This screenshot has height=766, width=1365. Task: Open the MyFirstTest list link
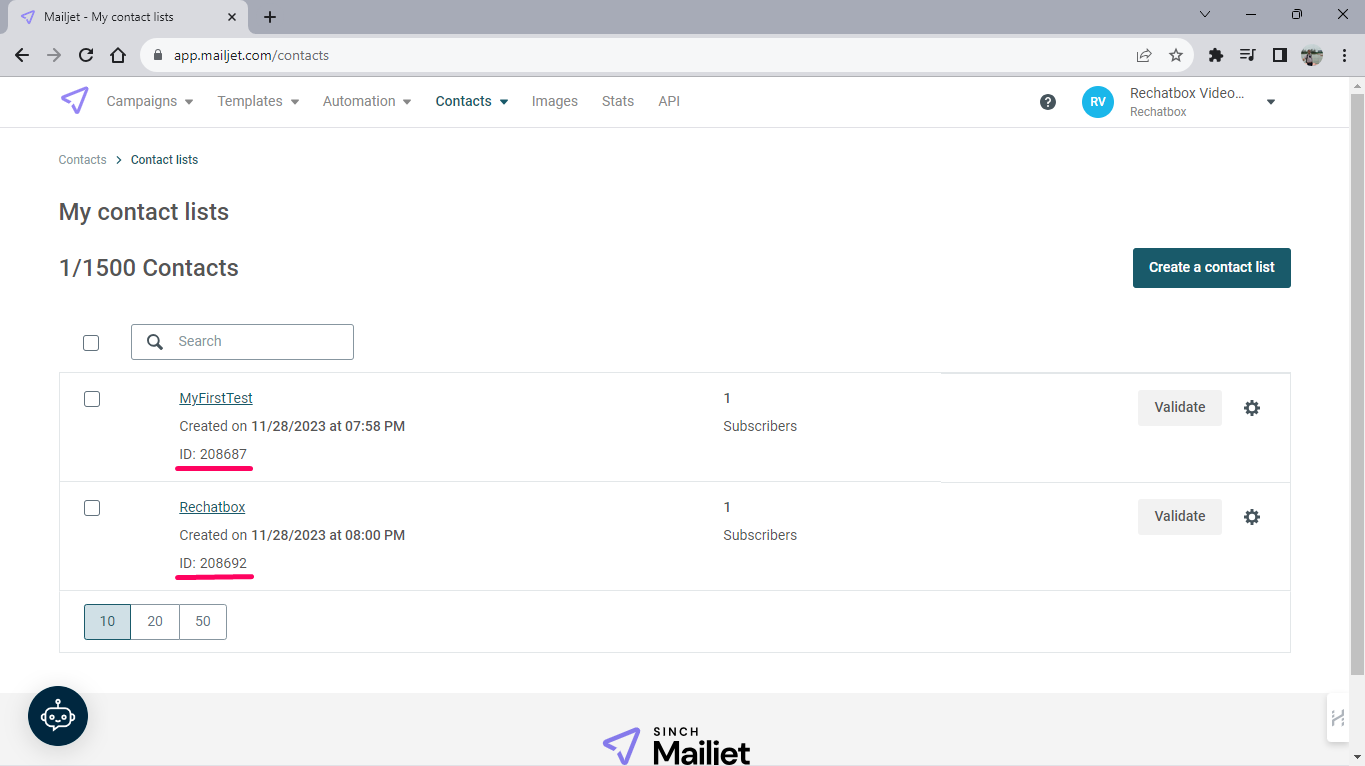pyautogui.click(x=216, y=398)
